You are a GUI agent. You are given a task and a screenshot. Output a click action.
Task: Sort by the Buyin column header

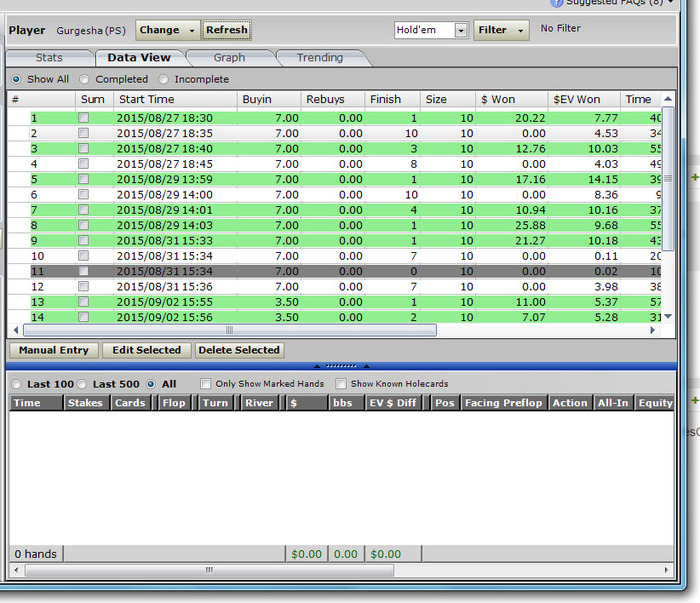269,99
